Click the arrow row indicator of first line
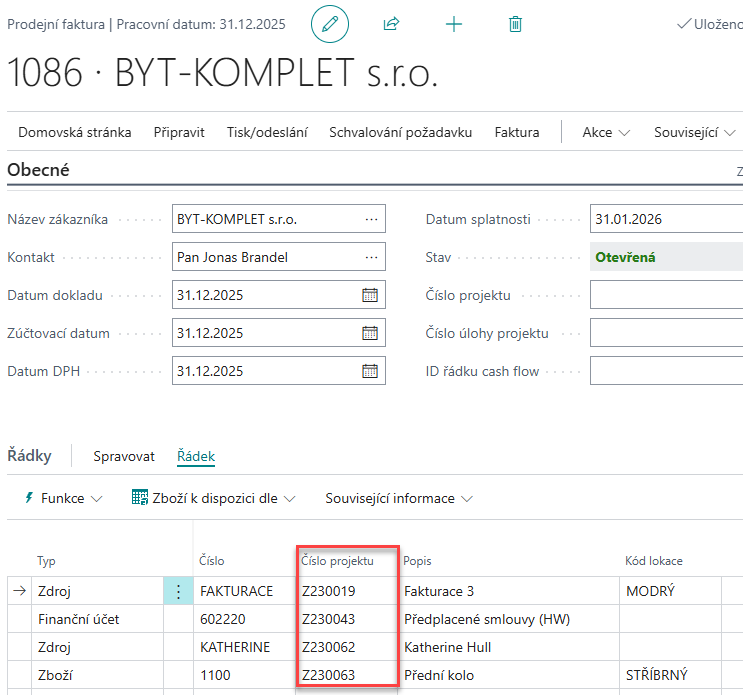 19,591
